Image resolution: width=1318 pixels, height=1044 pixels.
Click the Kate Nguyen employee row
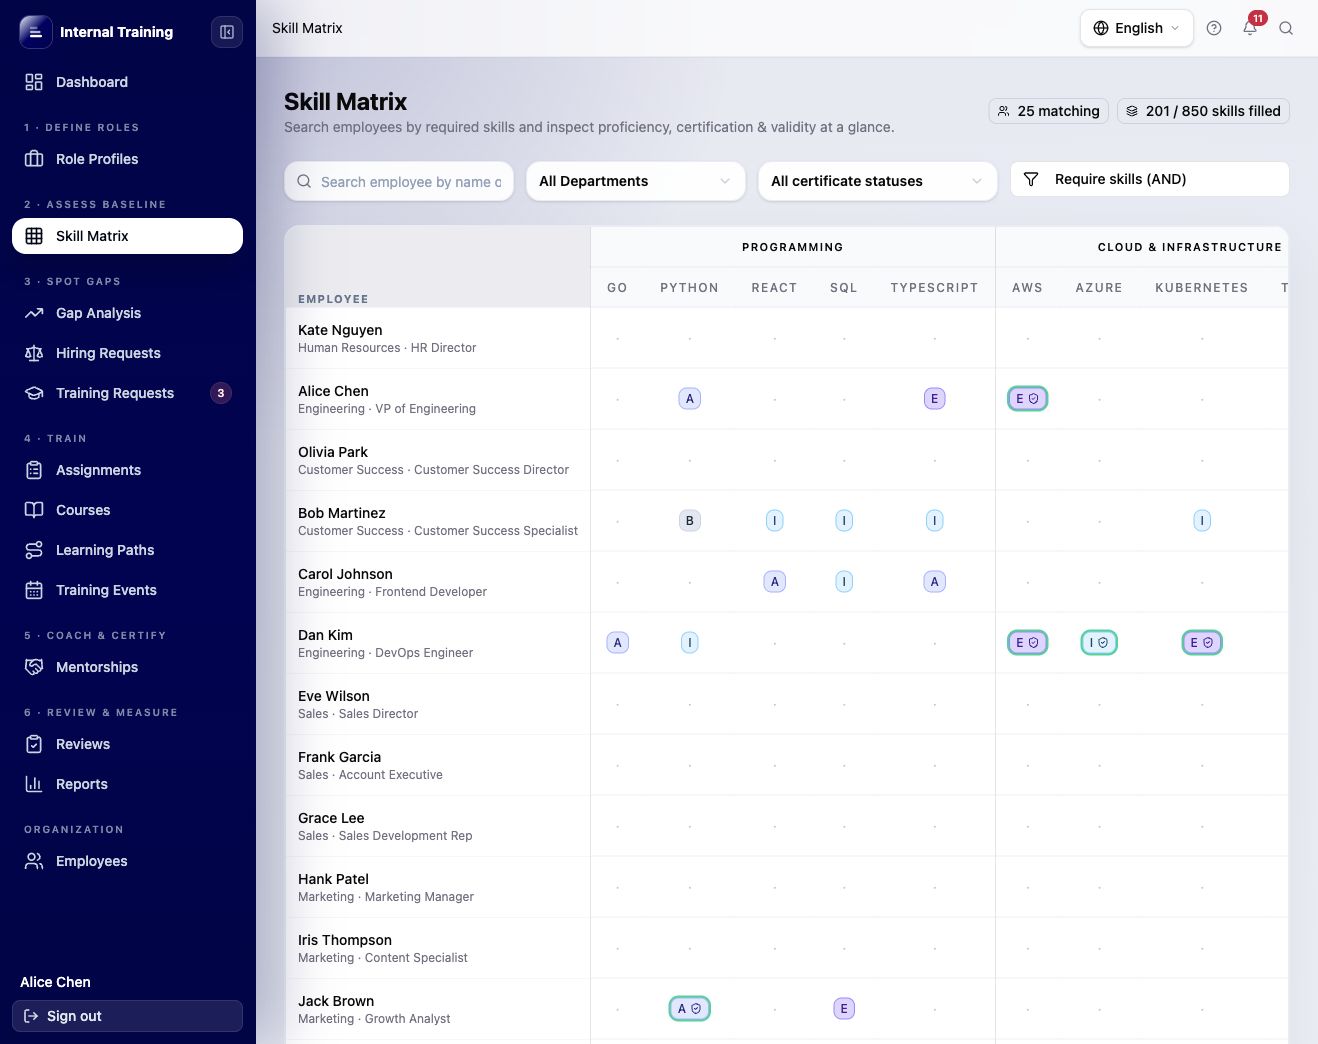click(x=786, y=338)
